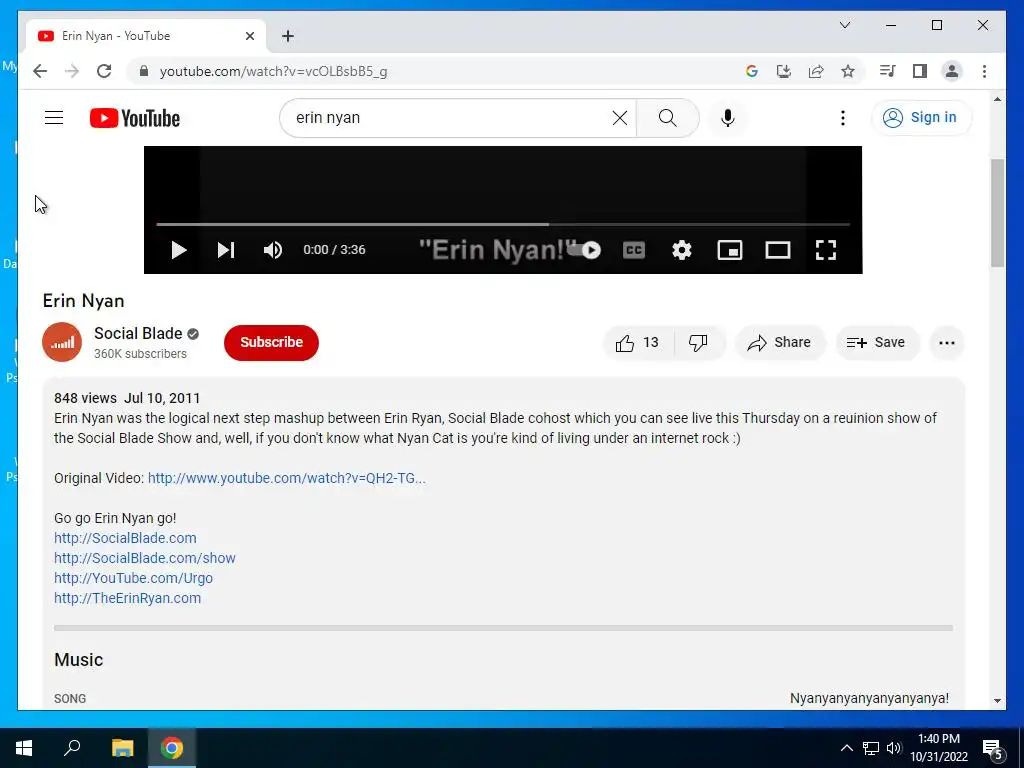The height and width of the screenshot is (768, 1024).
Task: Open the system volume tray icon
Action: tap(894, 748)
